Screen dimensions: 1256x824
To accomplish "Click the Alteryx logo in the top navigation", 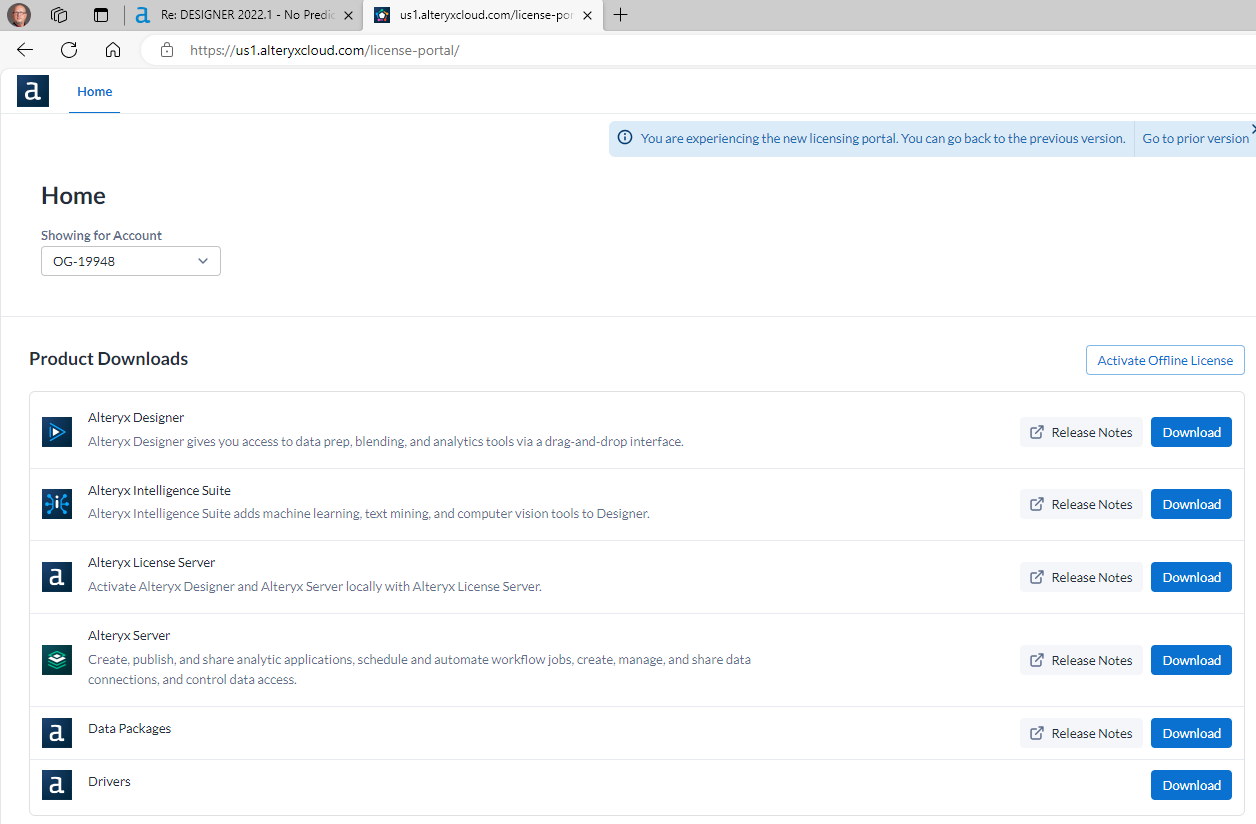I will click(32, 90).
